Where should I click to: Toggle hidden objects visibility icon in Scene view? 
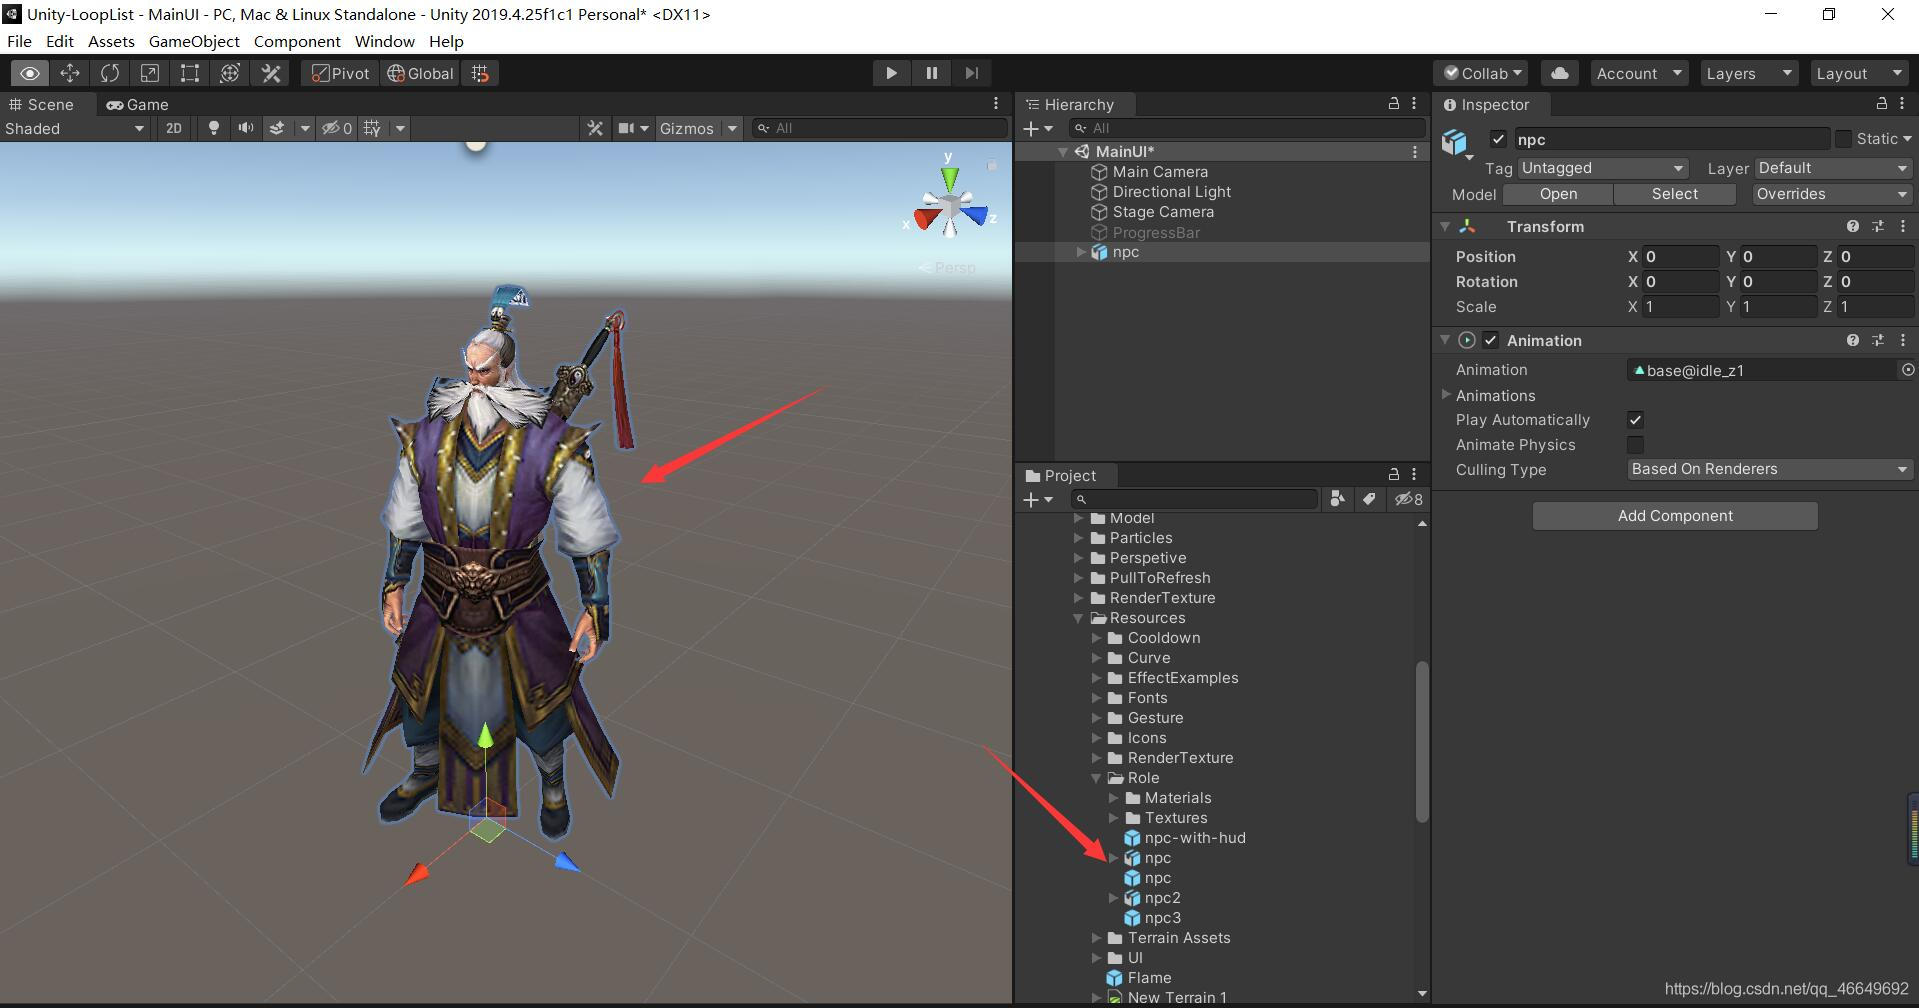point(336,128)
